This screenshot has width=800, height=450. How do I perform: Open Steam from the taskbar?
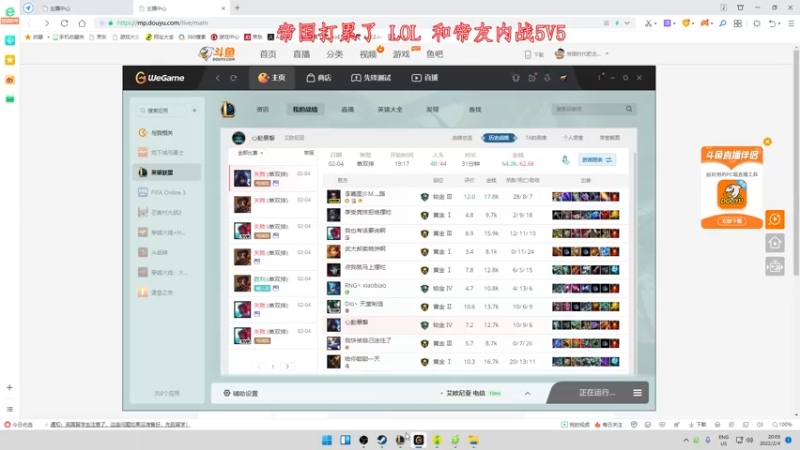pos(382,440)
